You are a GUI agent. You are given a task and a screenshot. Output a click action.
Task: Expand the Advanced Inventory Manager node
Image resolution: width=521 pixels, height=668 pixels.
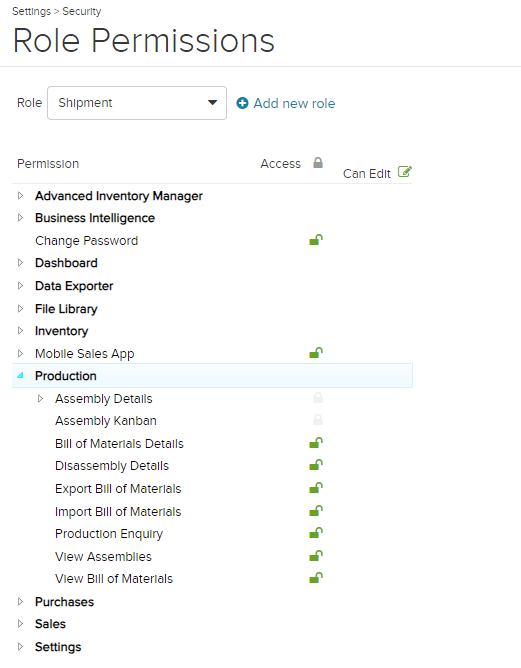pos(20,196)
